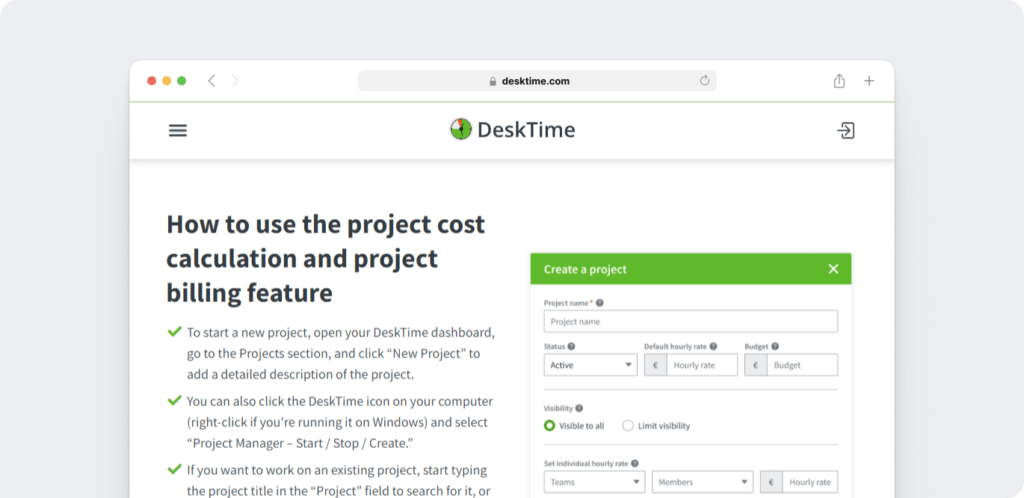The height and width of the screenshot is (498, 1024).
Task: Reload the page using refresh icon
Action: 704,81
